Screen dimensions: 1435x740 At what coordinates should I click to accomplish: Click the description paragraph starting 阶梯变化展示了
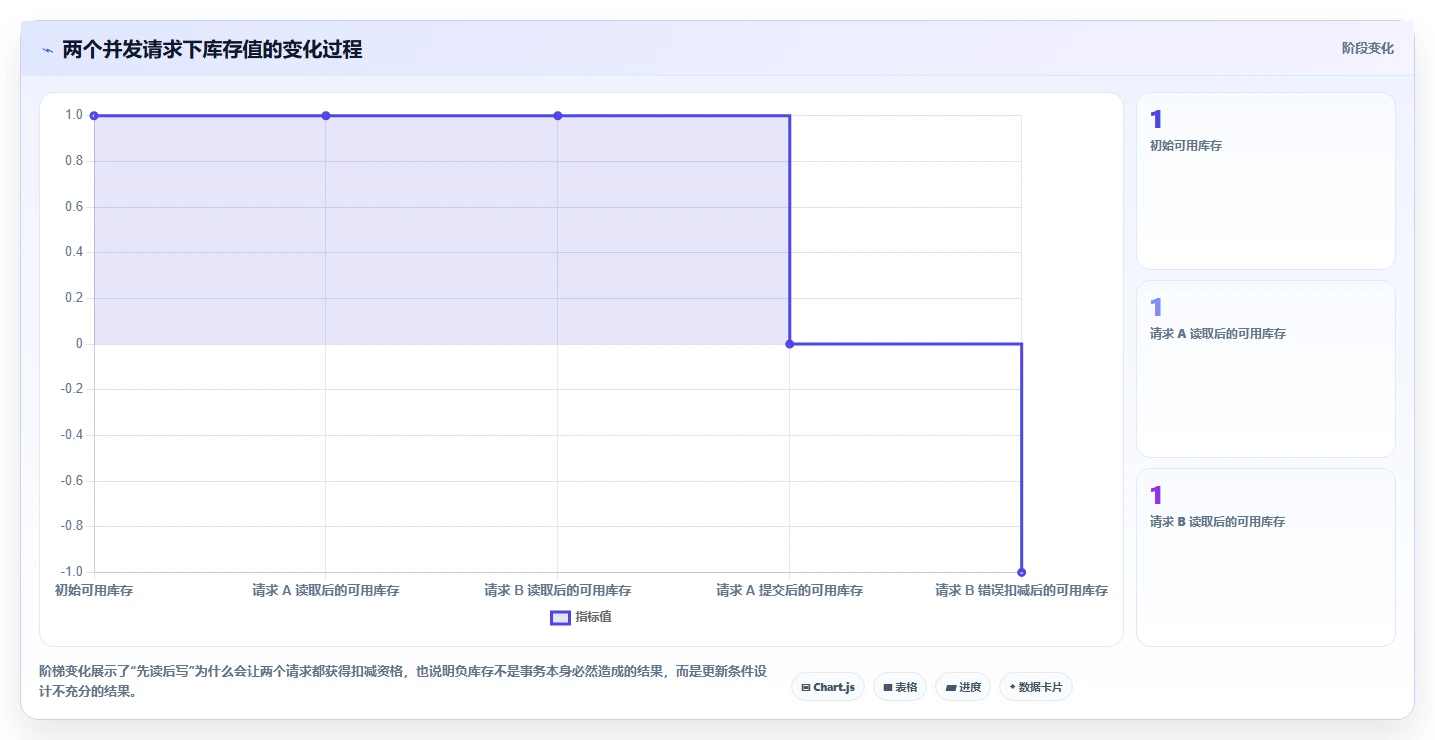click(x=404, y=681)
